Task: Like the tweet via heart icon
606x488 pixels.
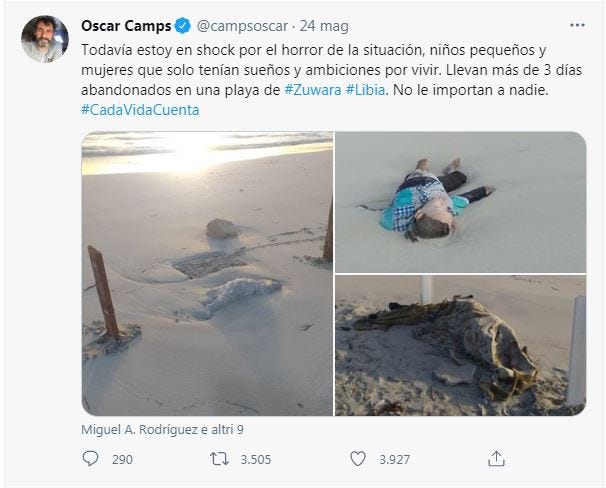Action: point(357,459)
